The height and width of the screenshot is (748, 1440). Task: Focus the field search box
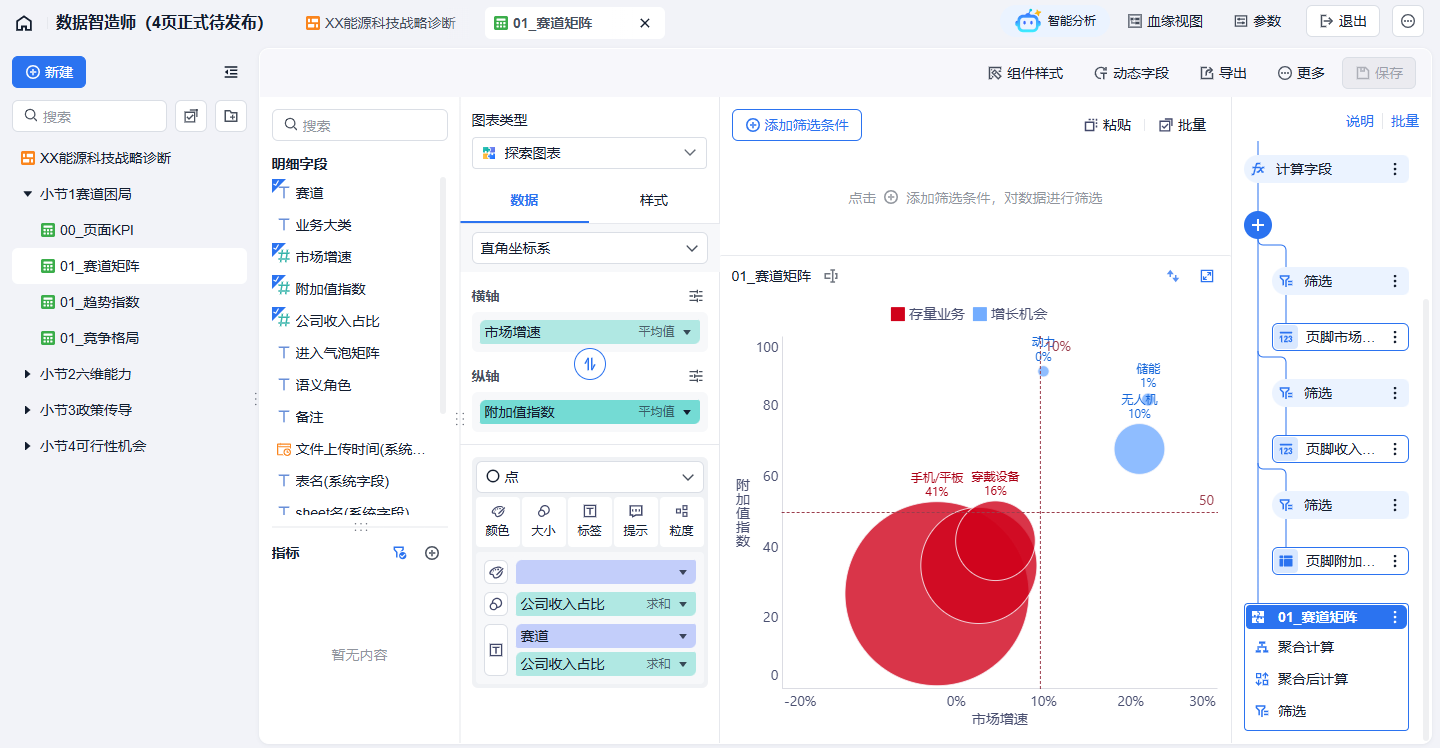(x=360, y=125)
